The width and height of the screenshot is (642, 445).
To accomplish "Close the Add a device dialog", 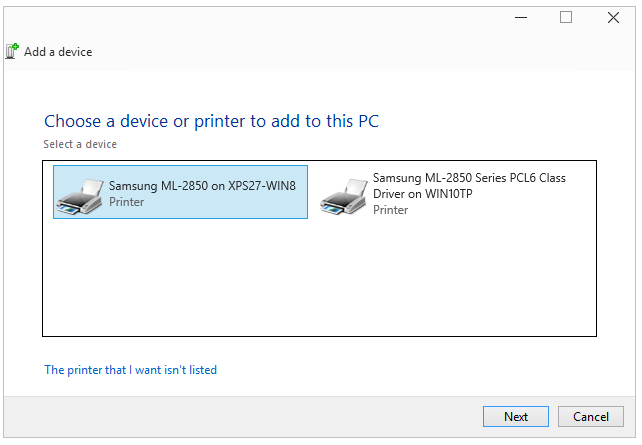I will tap(613, 18).
